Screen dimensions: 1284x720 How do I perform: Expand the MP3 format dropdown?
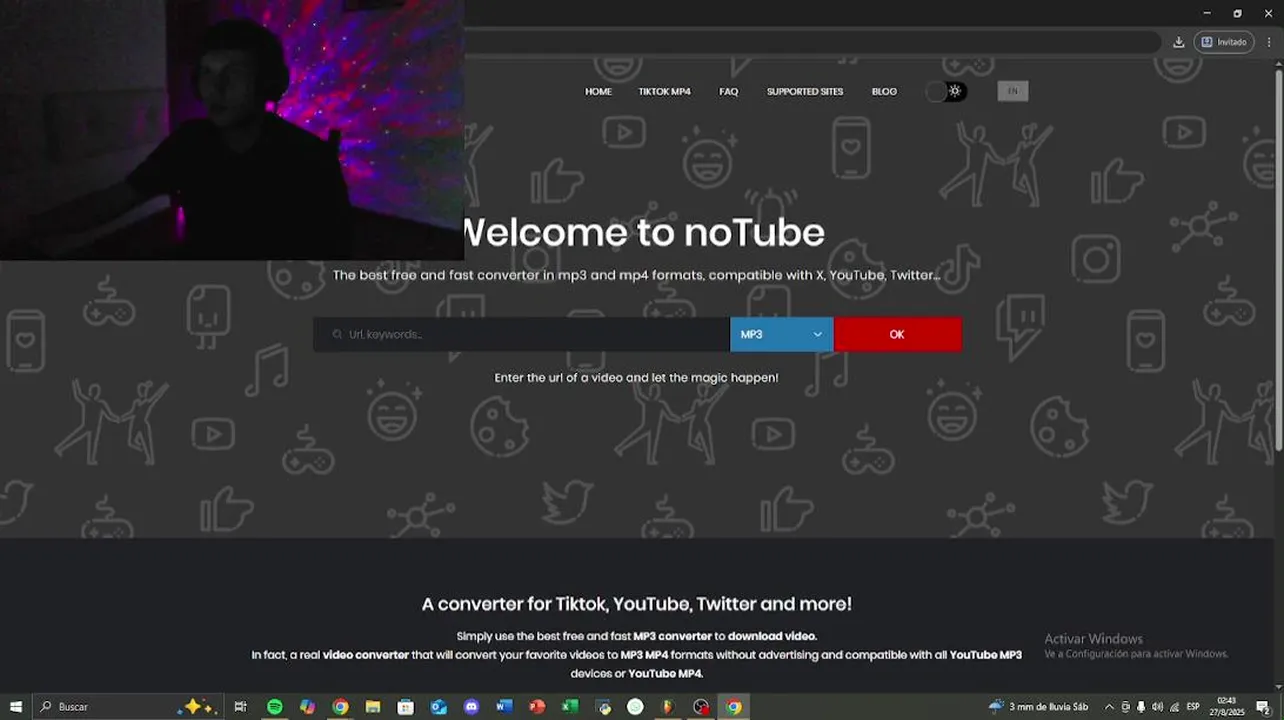point(781,334)
